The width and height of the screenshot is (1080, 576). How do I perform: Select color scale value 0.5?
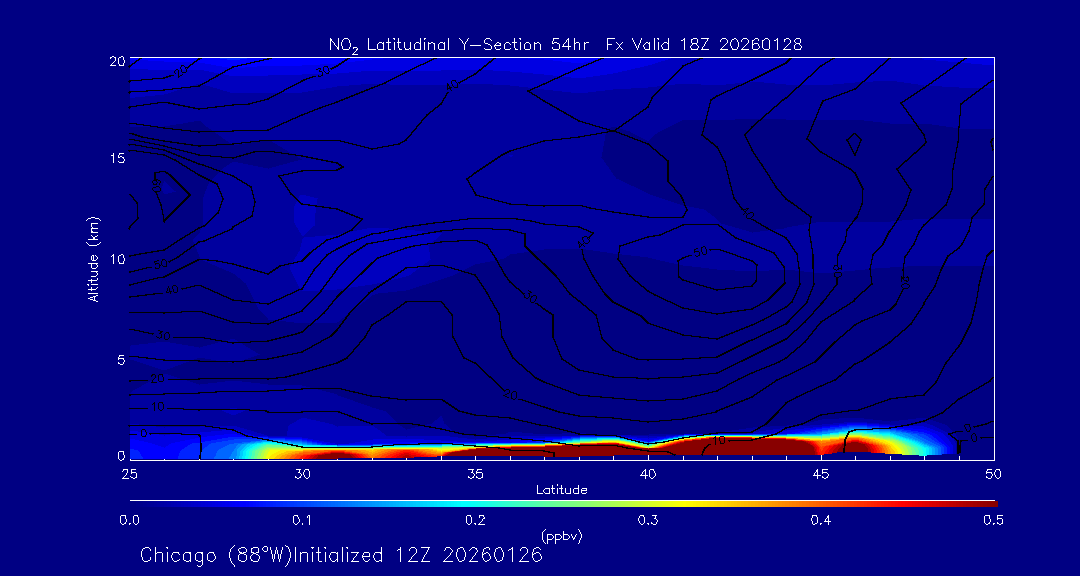[x=993, y=521]
